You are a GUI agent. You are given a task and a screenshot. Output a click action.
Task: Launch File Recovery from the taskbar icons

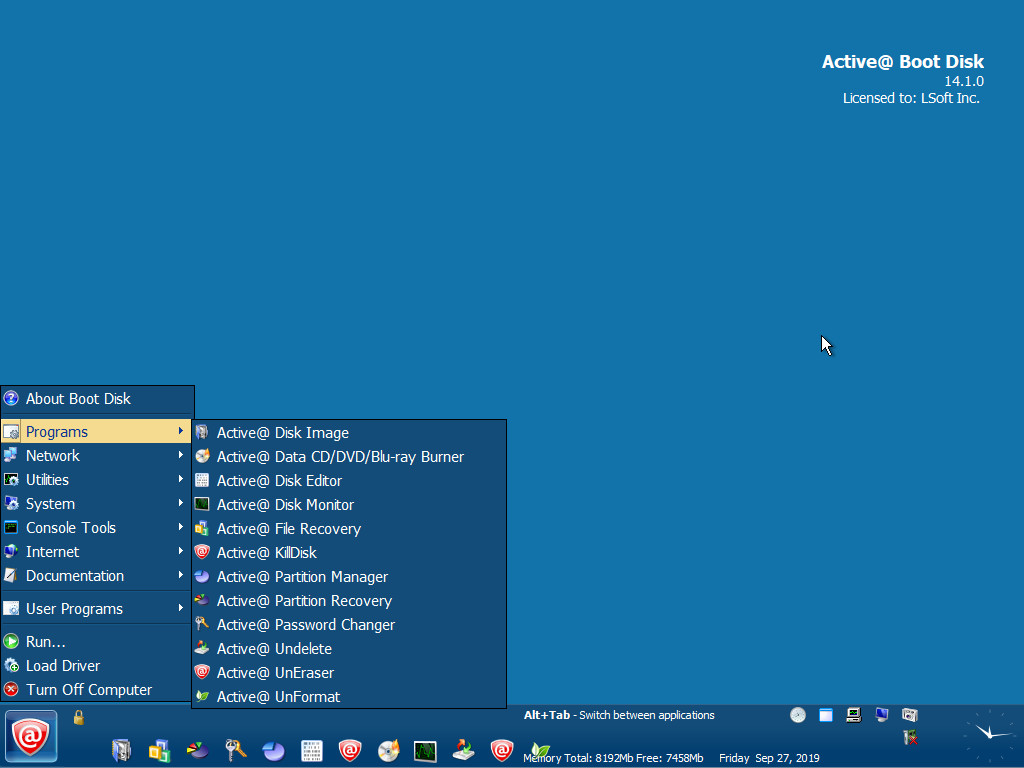click(x=159, y=750)
